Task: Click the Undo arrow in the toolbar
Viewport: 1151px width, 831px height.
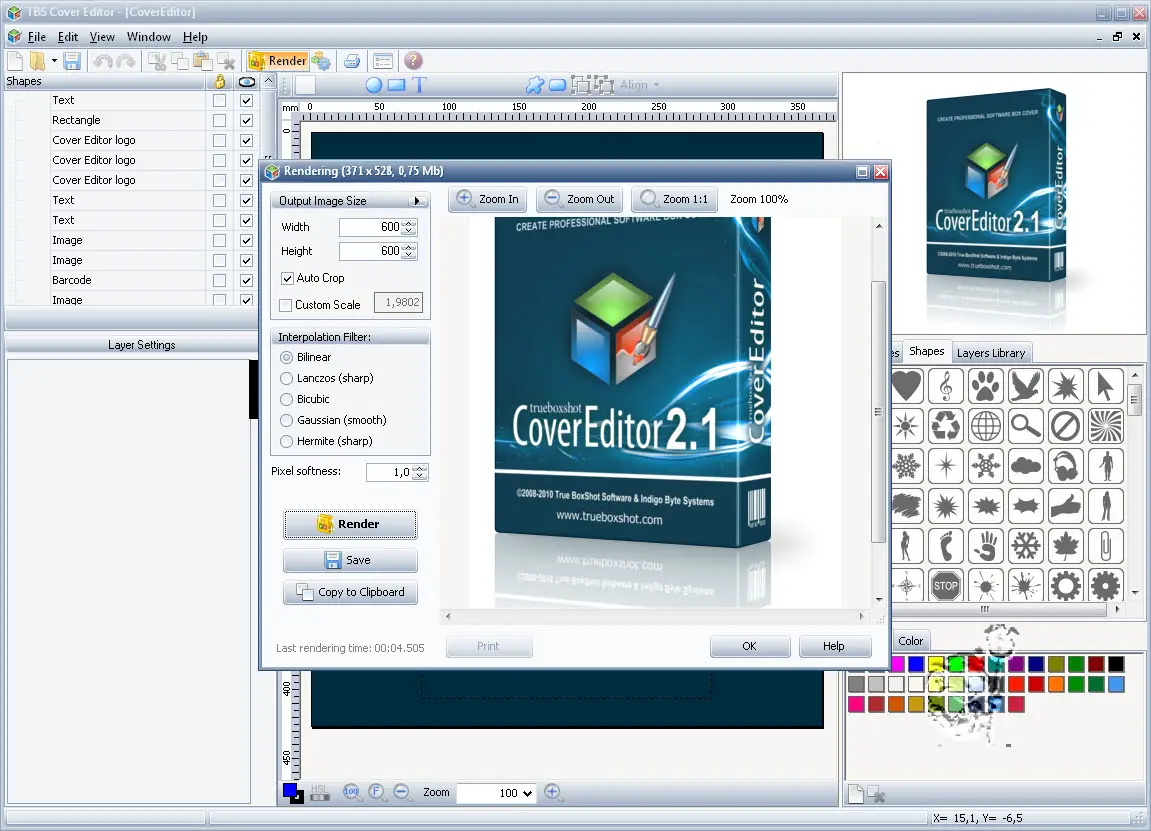Action: point(103,61)
